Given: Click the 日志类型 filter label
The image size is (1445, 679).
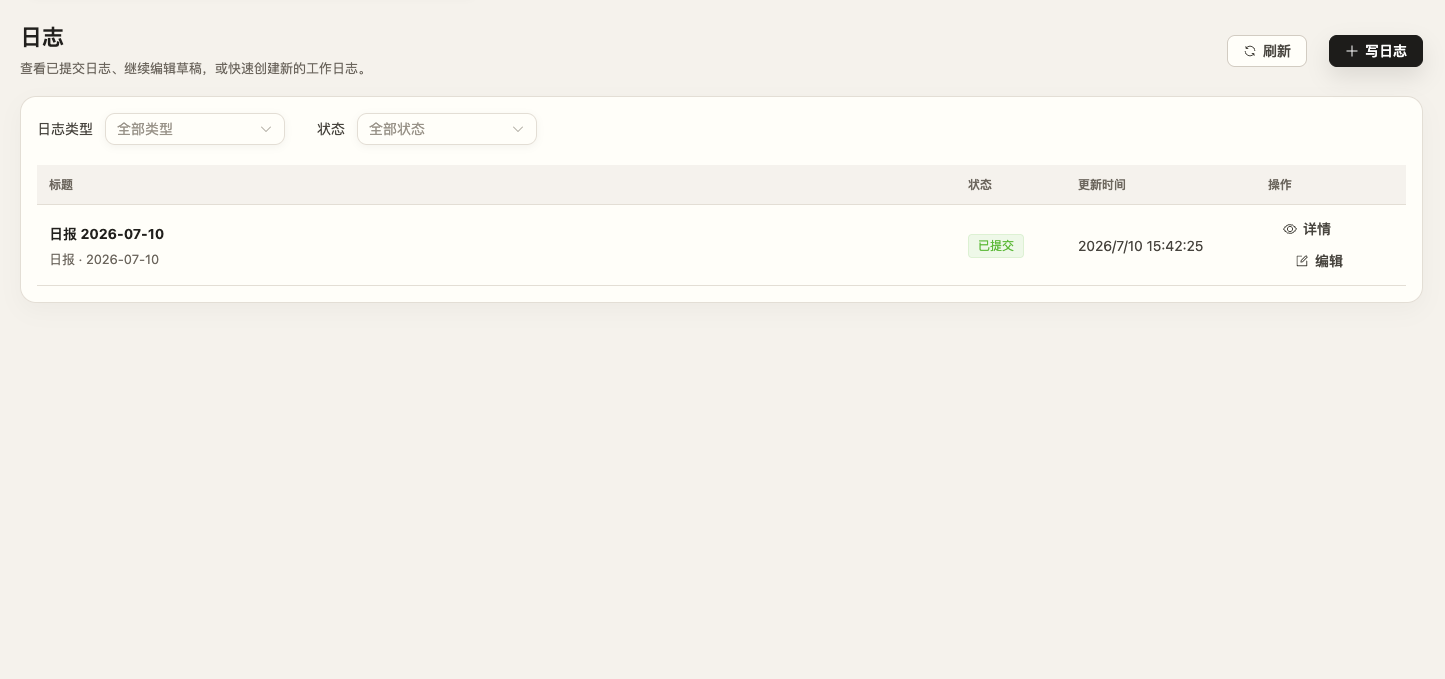Looking at the screenshot, I should tap(65, 129).
